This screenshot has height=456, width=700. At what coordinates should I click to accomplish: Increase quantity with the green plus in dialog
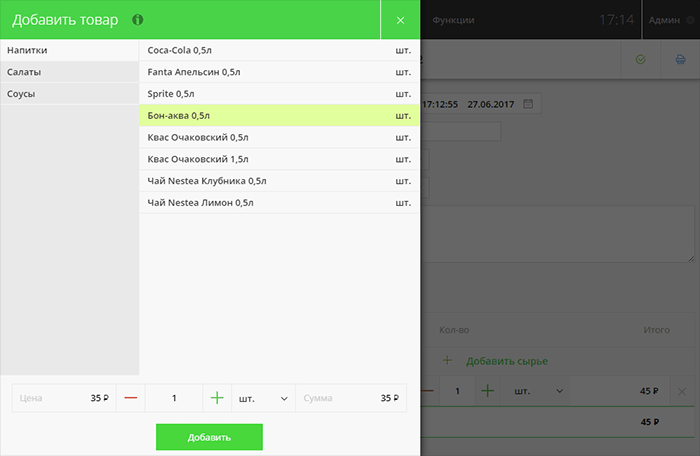[217, 398]
